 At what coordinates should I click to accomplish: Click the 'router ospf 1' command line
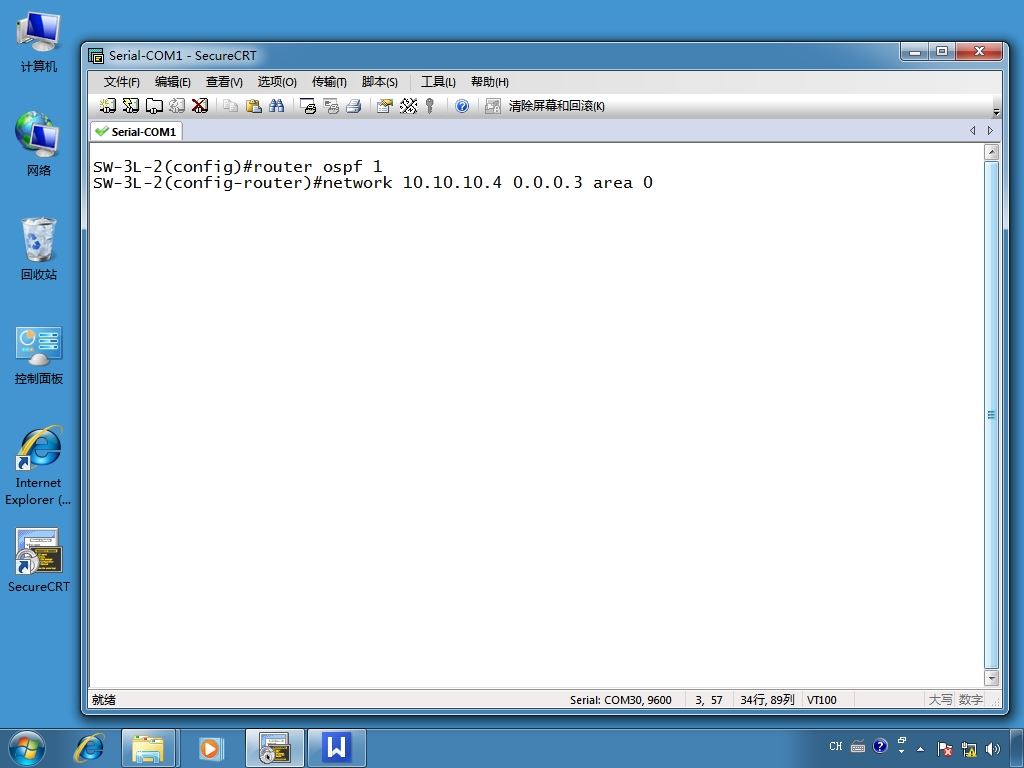point(237,167)
